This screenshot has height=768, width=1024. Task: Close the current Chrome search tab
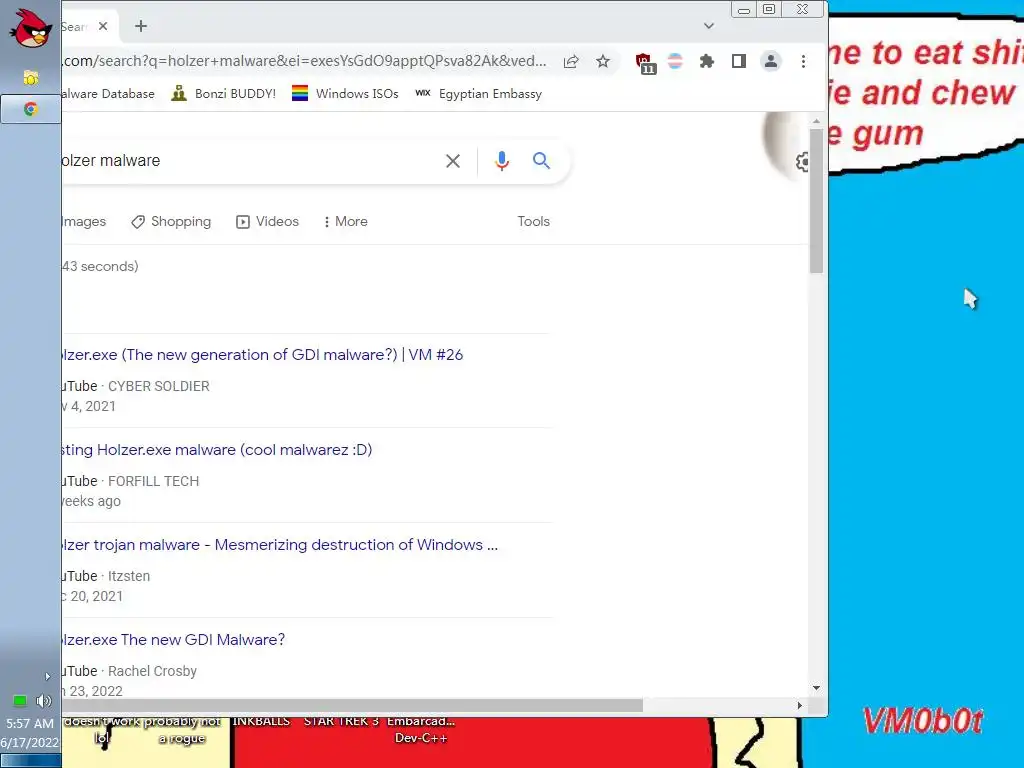click(x=103, y=26)
